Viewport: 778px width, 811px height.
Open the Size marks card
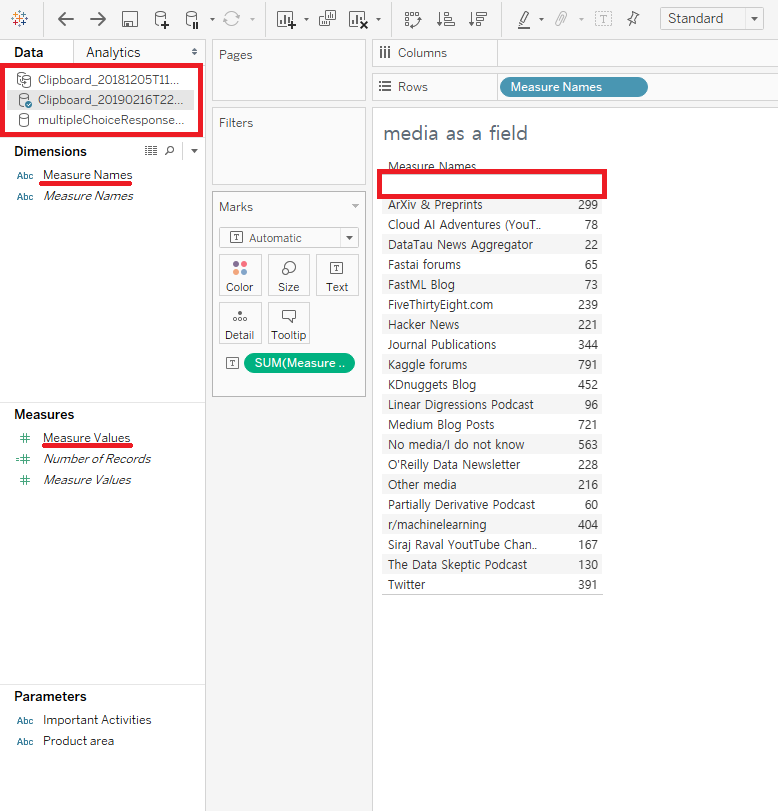pos(289,275)
